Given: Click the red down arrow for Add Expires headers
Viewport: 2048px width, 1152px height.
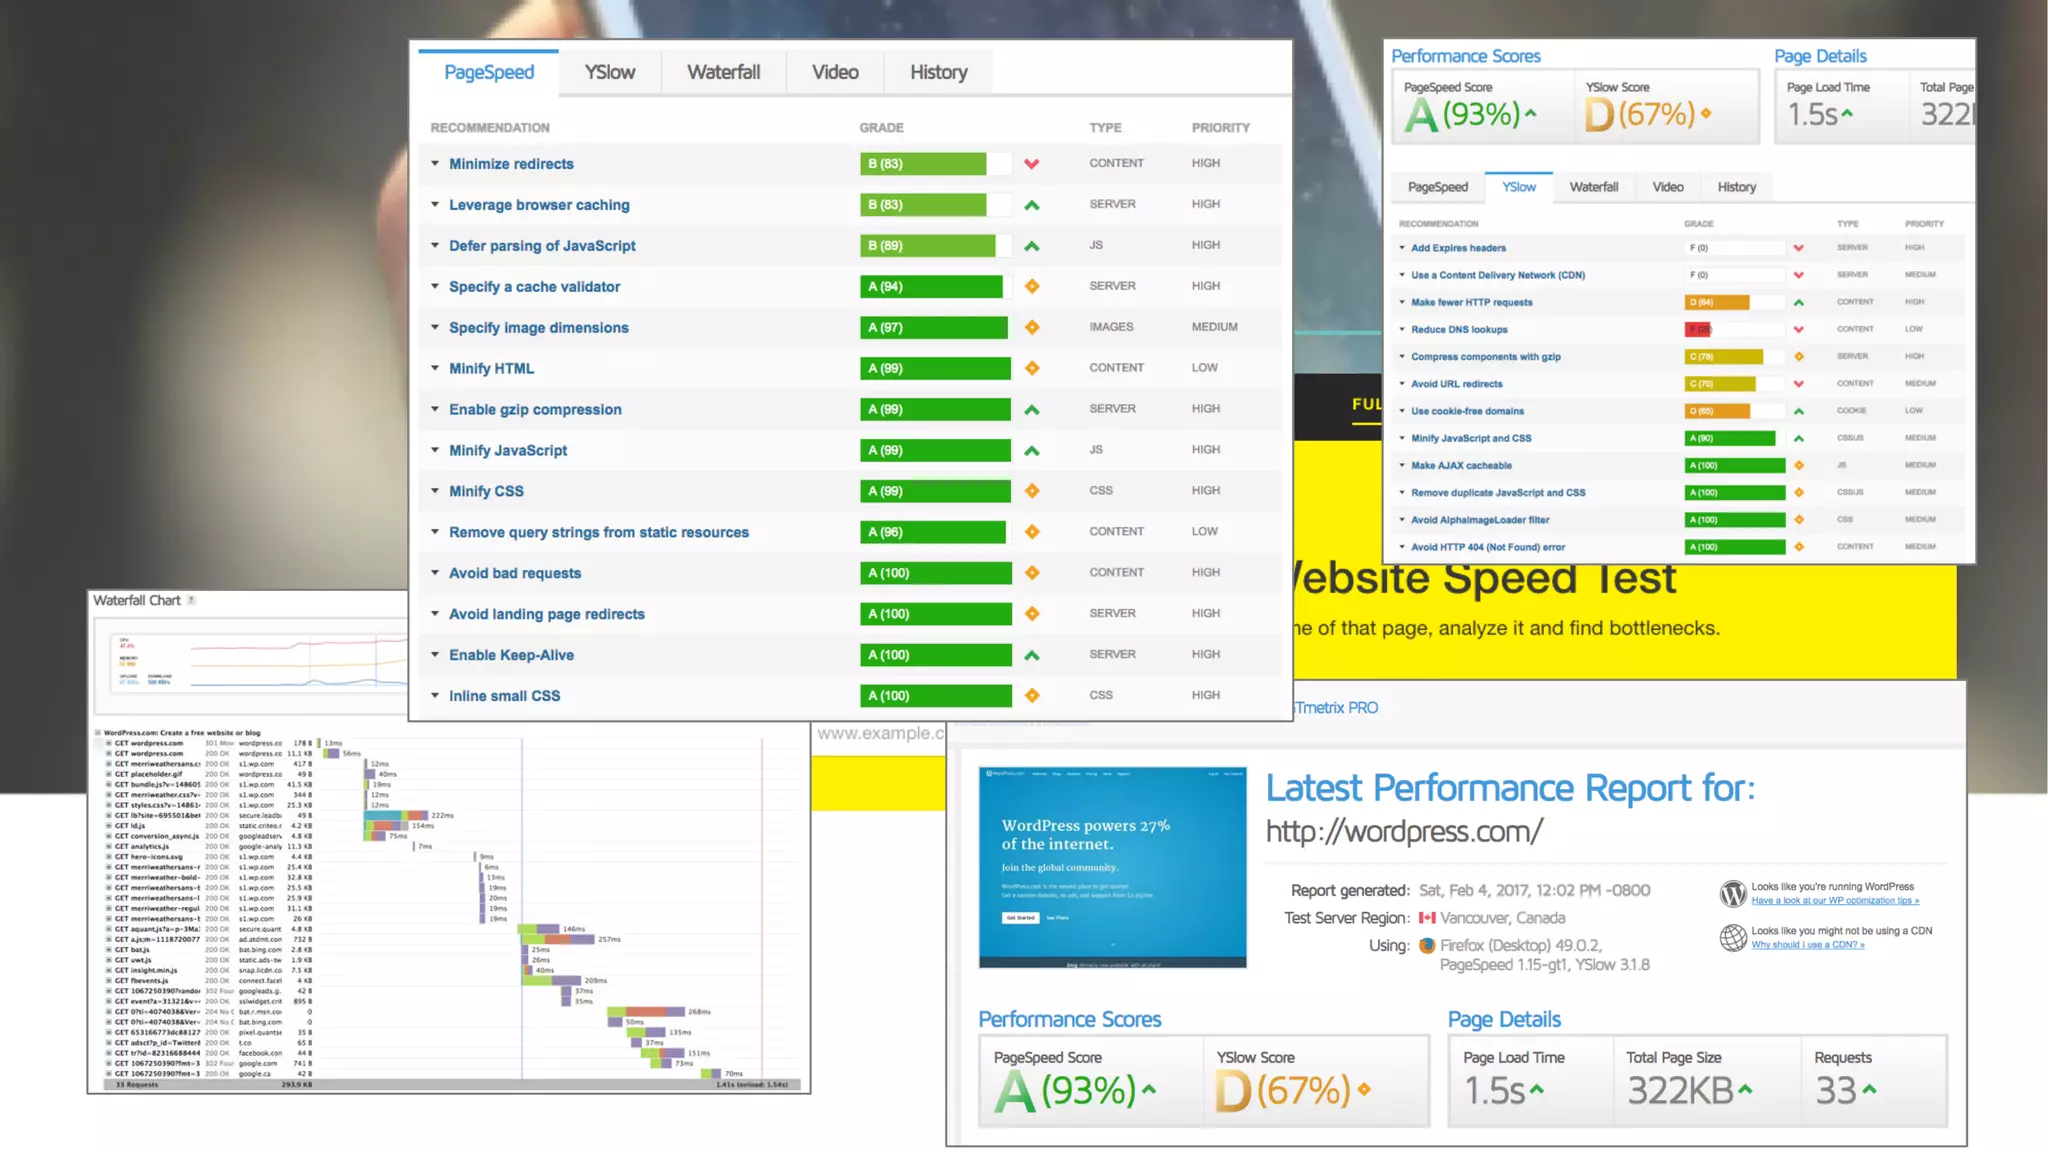Looking at the screenshot, I should point(1798,248).
